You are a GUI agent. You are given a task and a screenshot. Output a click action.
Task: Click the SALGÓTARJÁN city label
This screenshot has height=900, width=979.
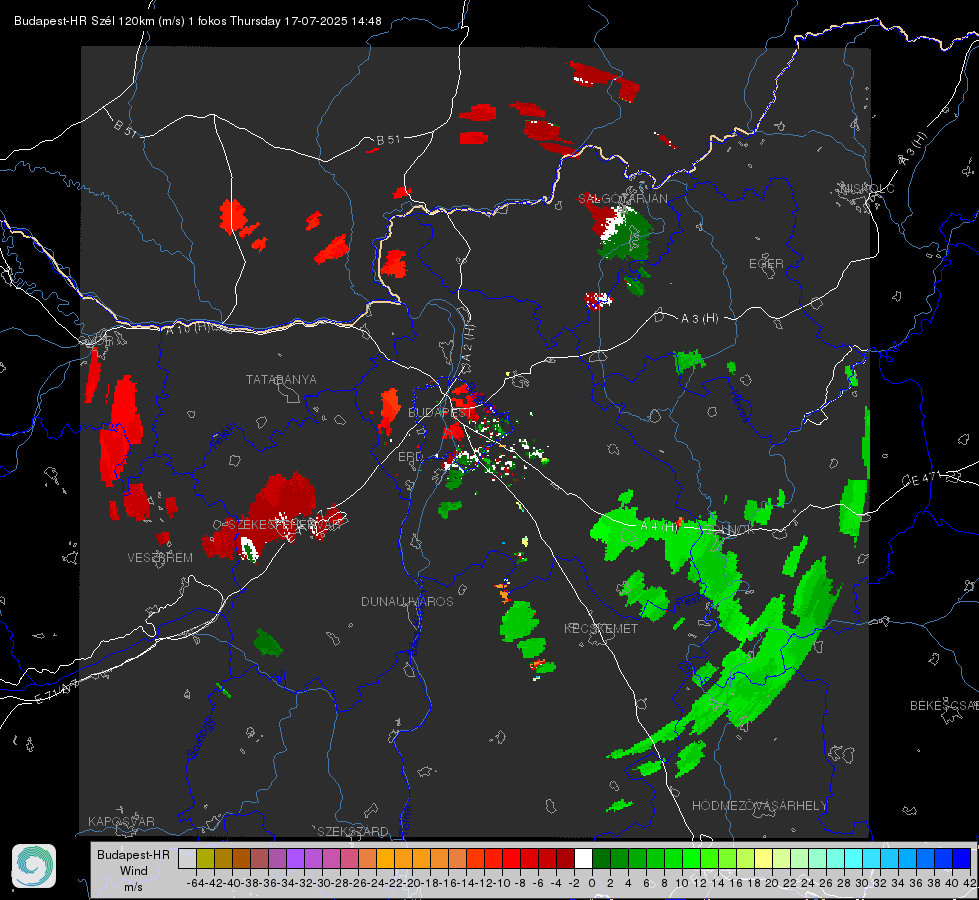[622, 199]
